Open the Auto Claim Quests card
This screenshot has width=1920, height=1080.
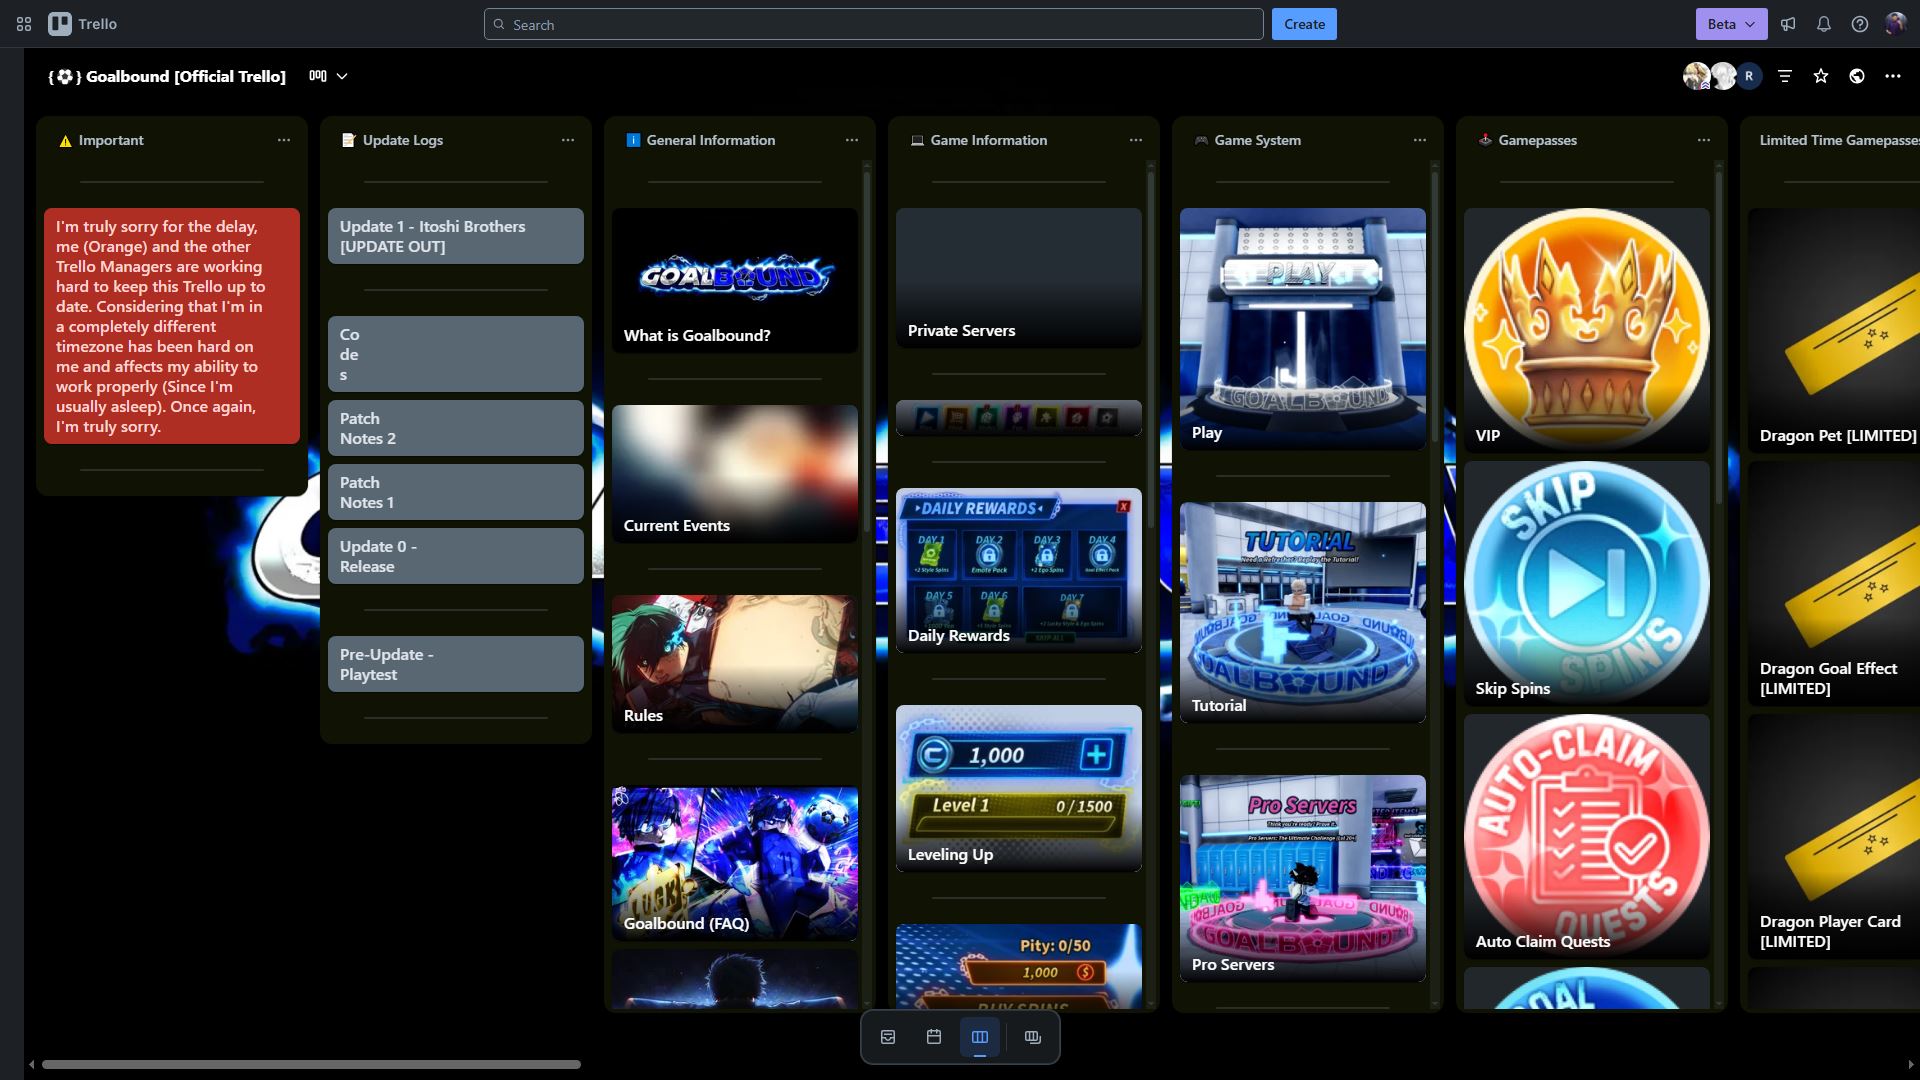tap(1587, 836)
